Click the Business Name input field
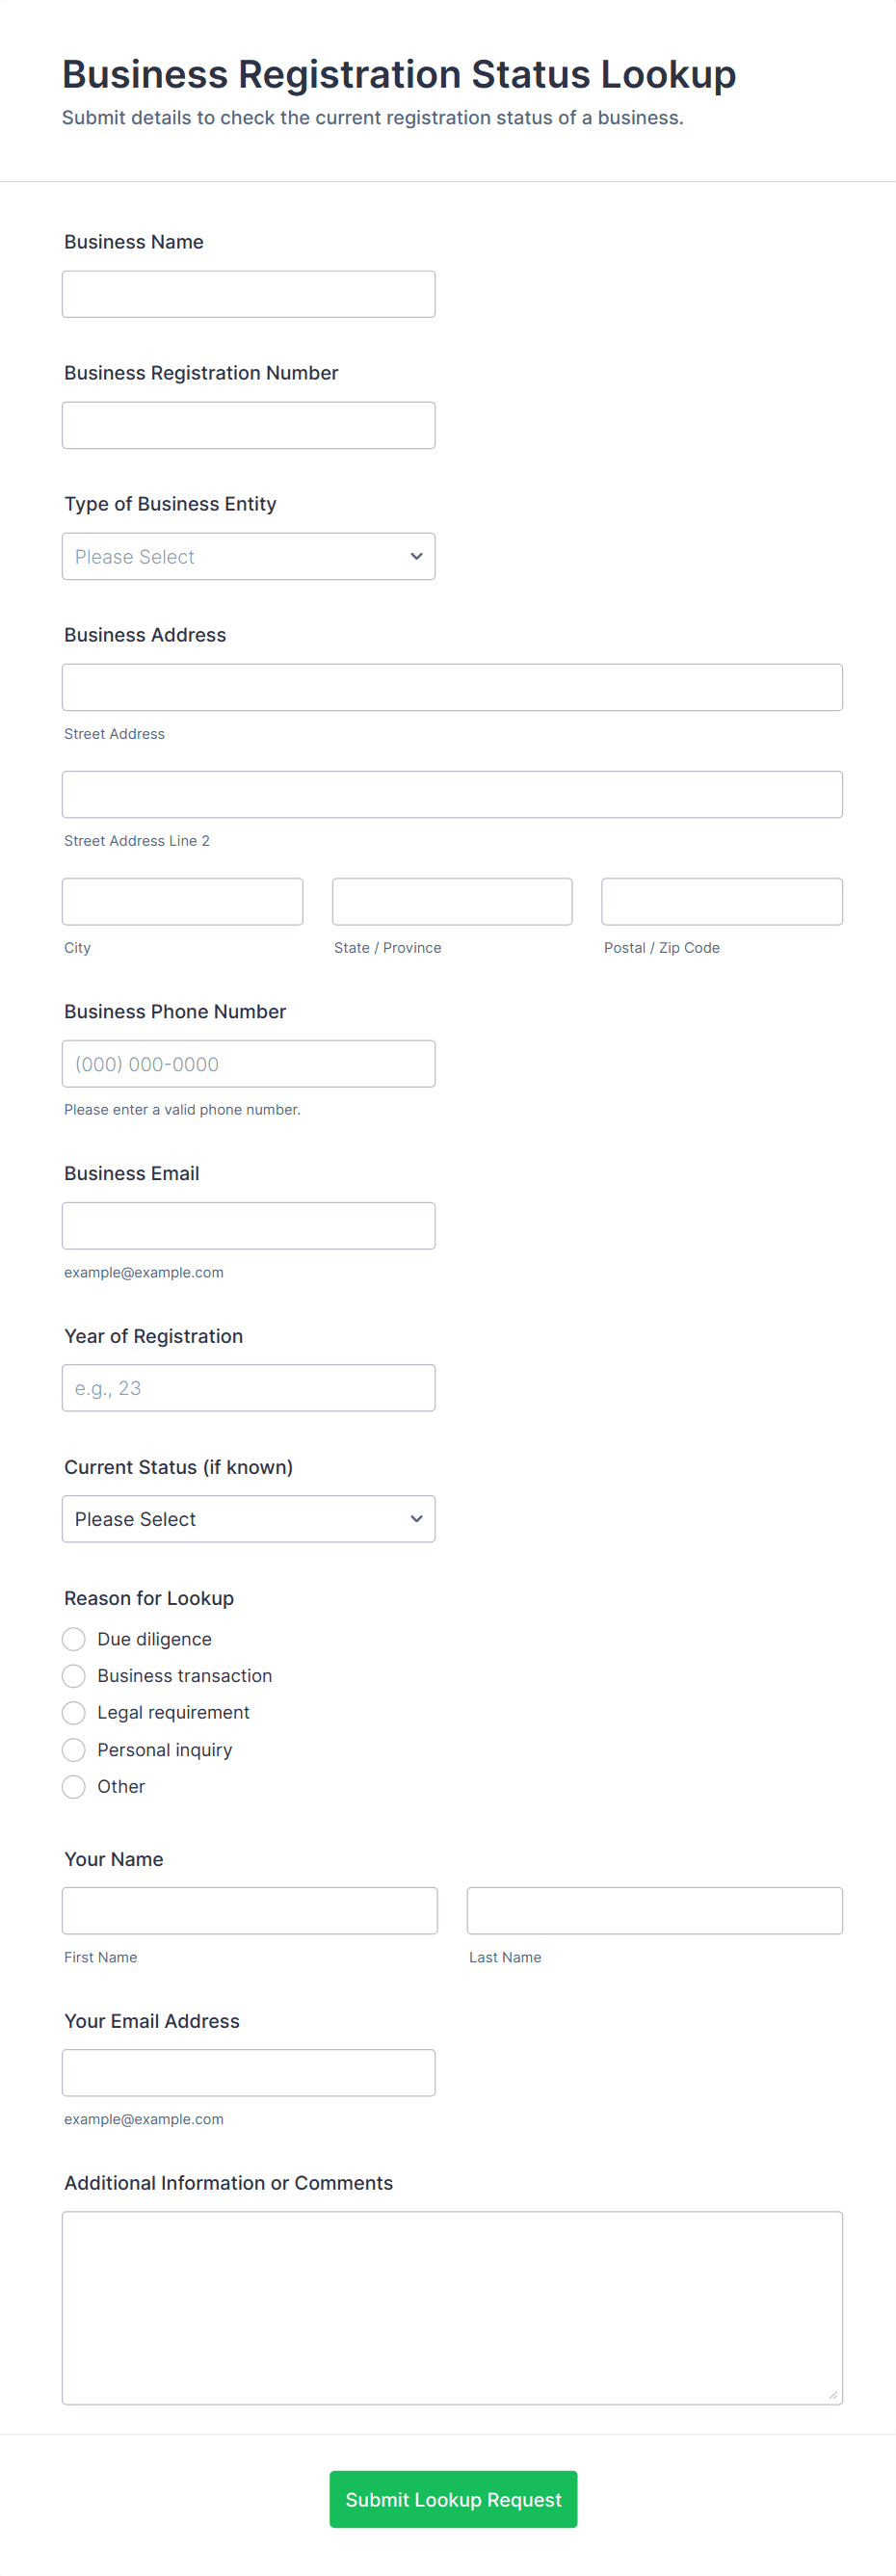Viewport: 896px width, 2576px height. 248,294
